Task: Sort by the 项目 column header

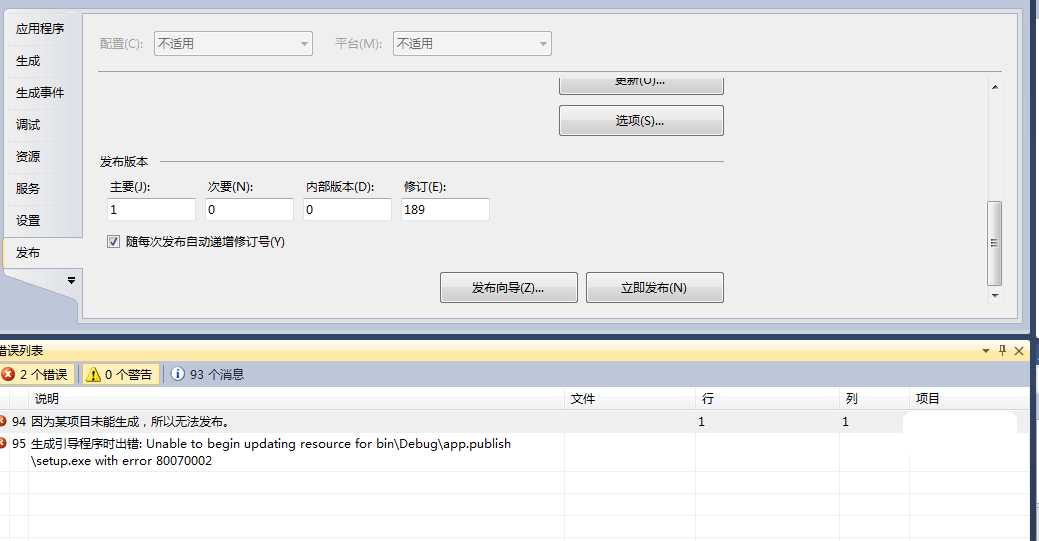Action: point(969,399)
